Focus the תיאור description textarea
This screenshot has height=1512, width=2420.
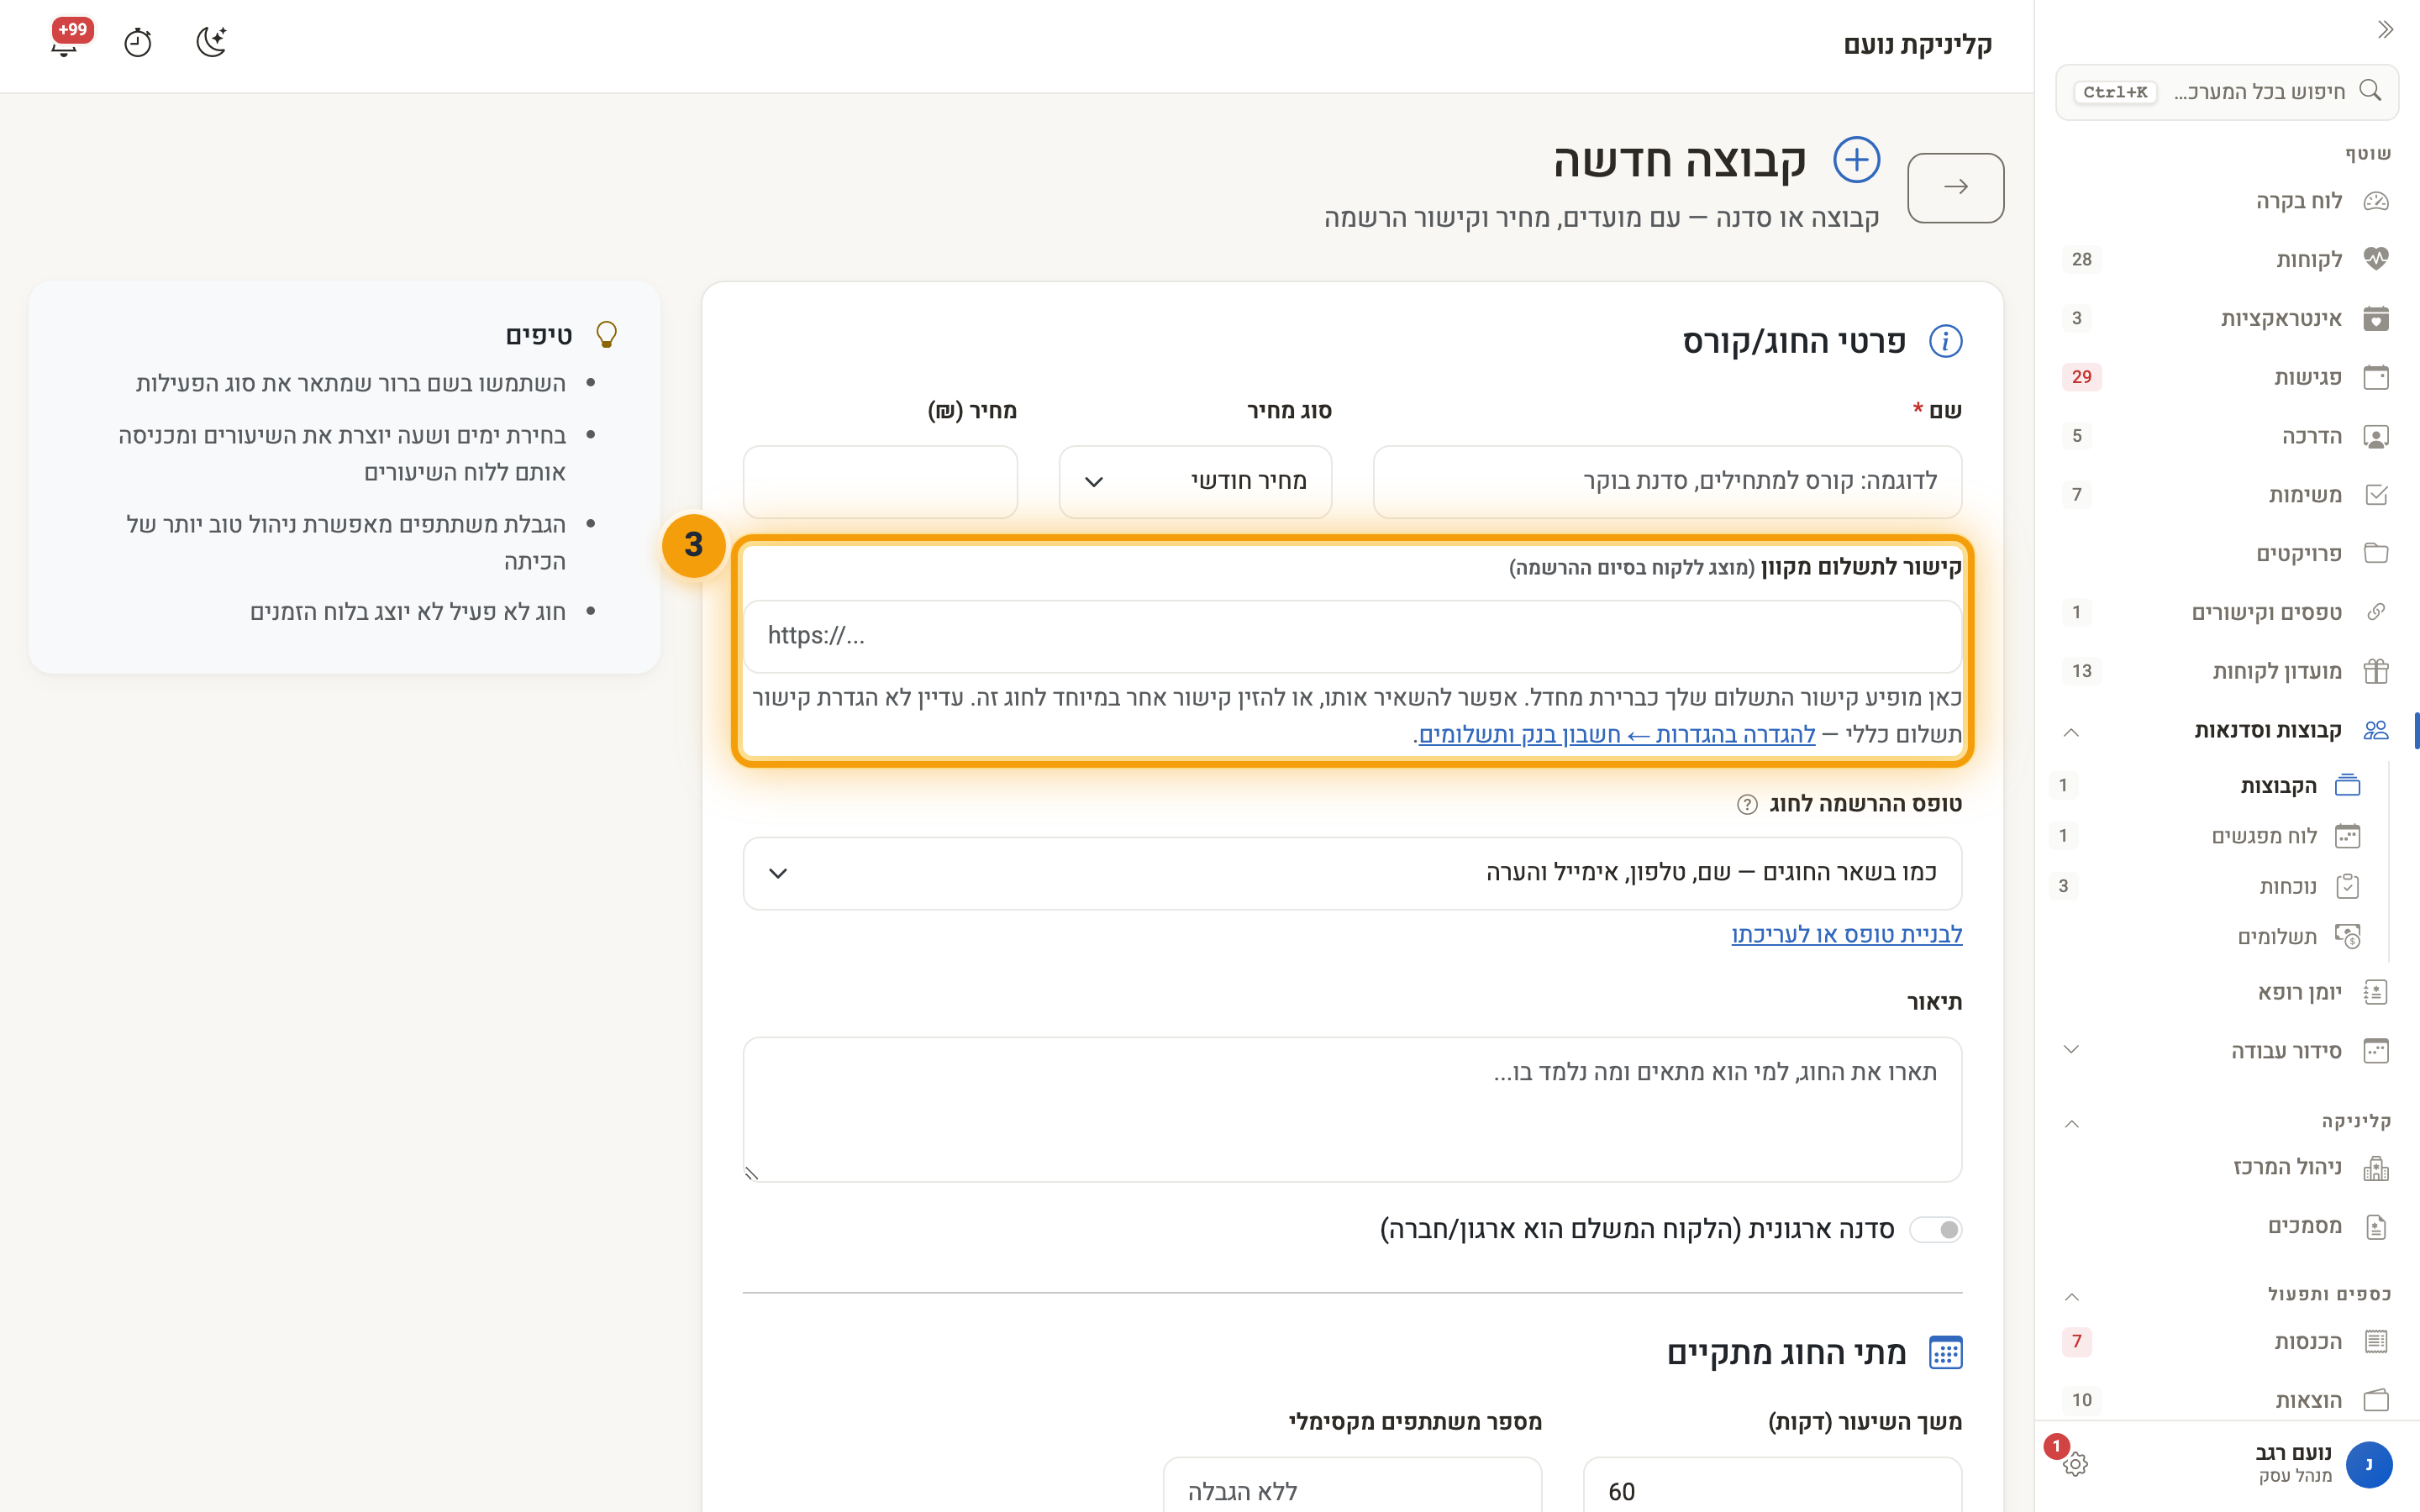pos(1352,1109)
